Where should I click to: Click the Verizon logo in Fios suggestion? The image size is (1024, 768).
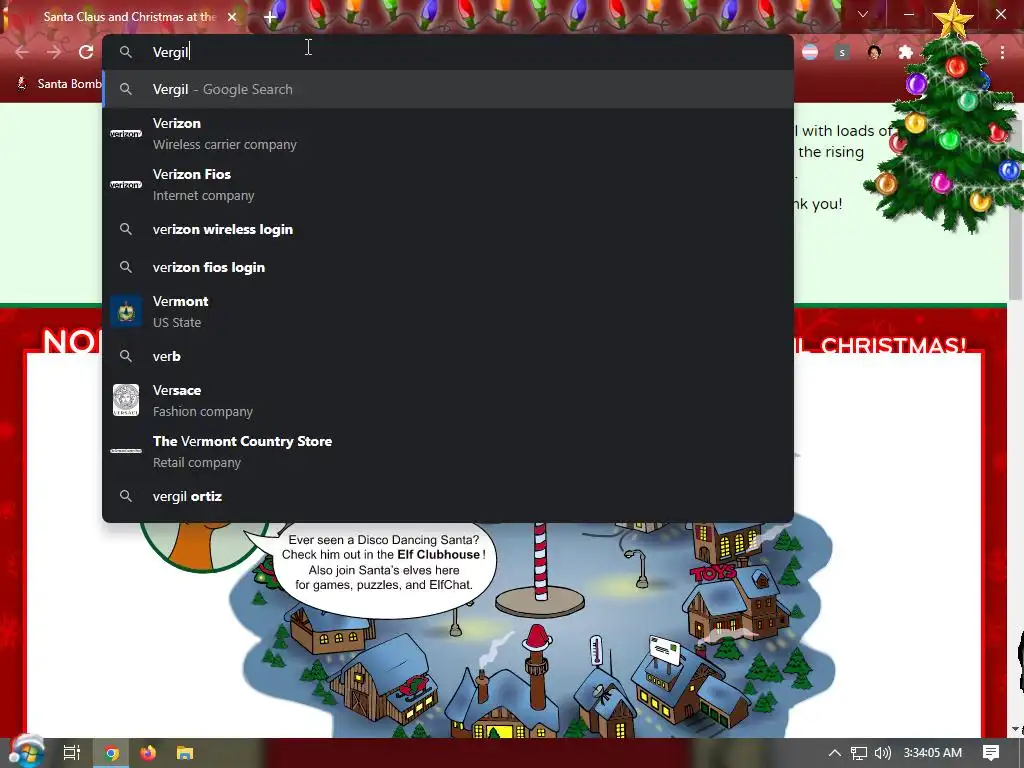tap(126, 185)
